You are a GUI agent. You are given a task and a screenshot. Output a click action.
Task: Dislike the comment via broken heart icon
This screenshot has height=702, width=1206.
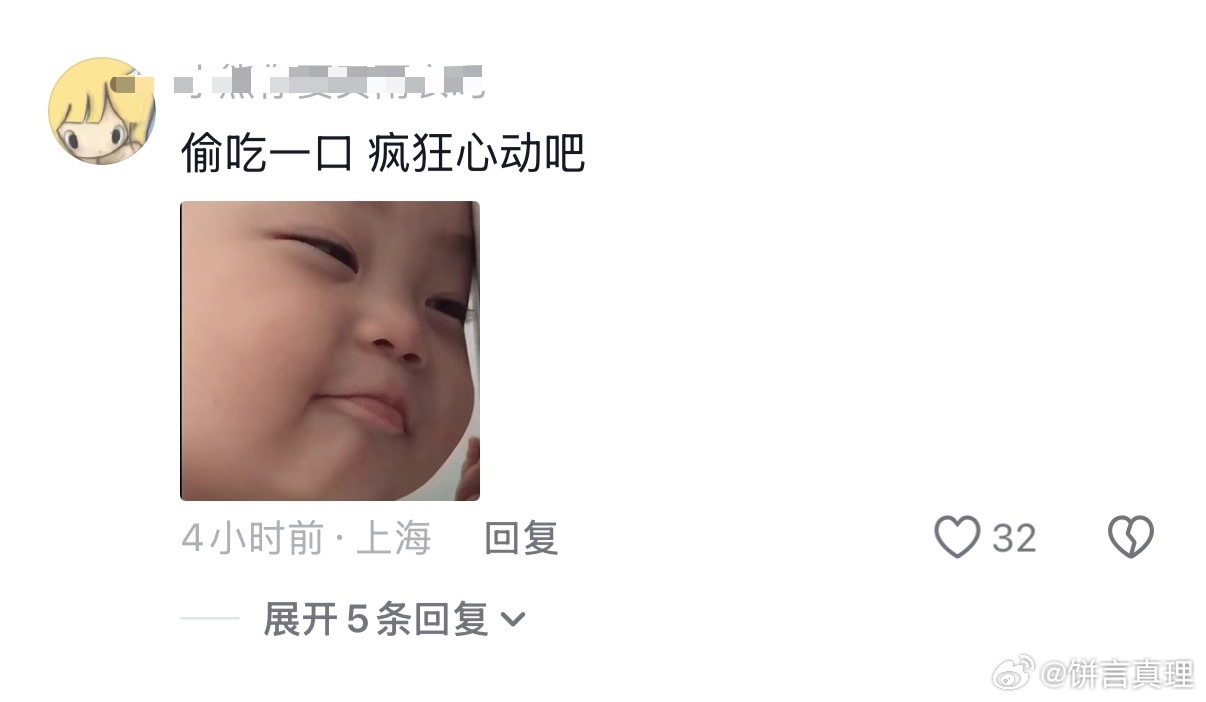[1131, 538]
